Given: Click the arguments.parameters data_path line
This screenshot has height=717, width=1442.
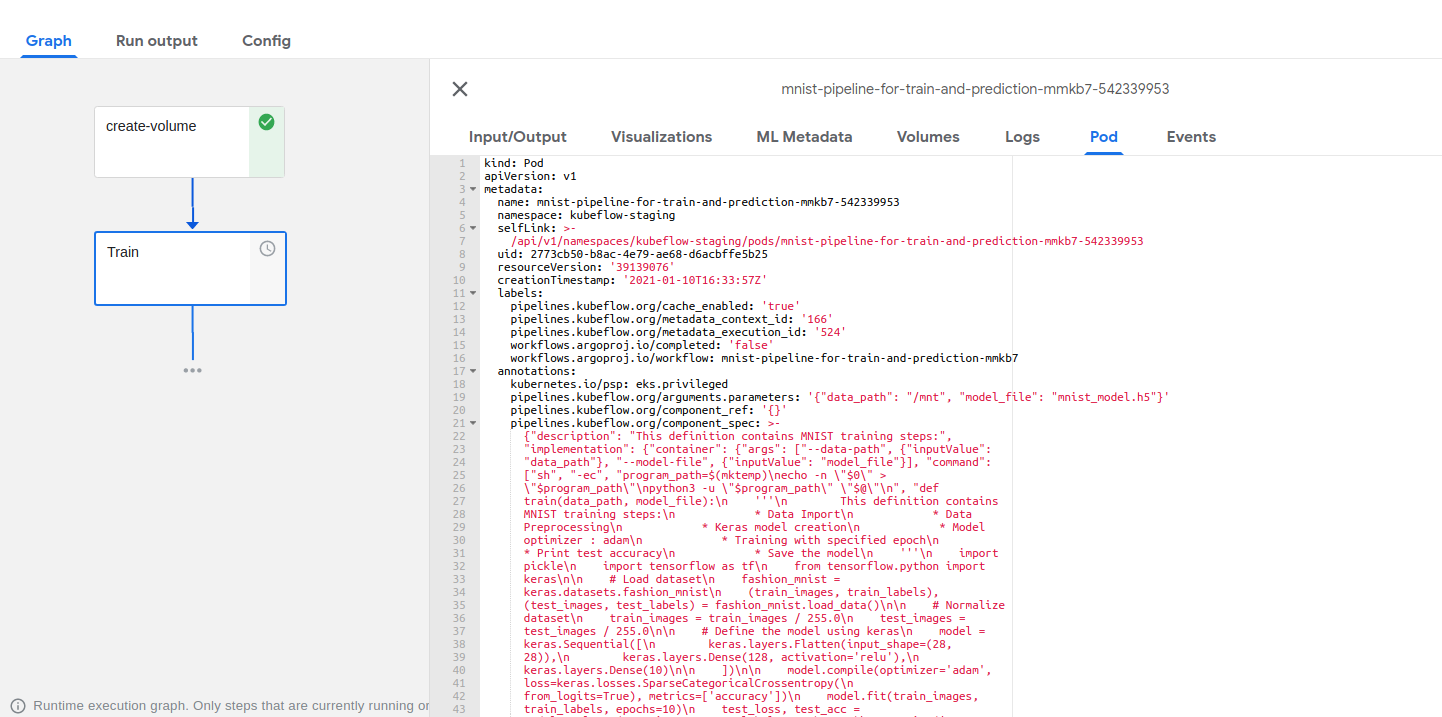Looking at the screenshot, I should coord(839,397).
